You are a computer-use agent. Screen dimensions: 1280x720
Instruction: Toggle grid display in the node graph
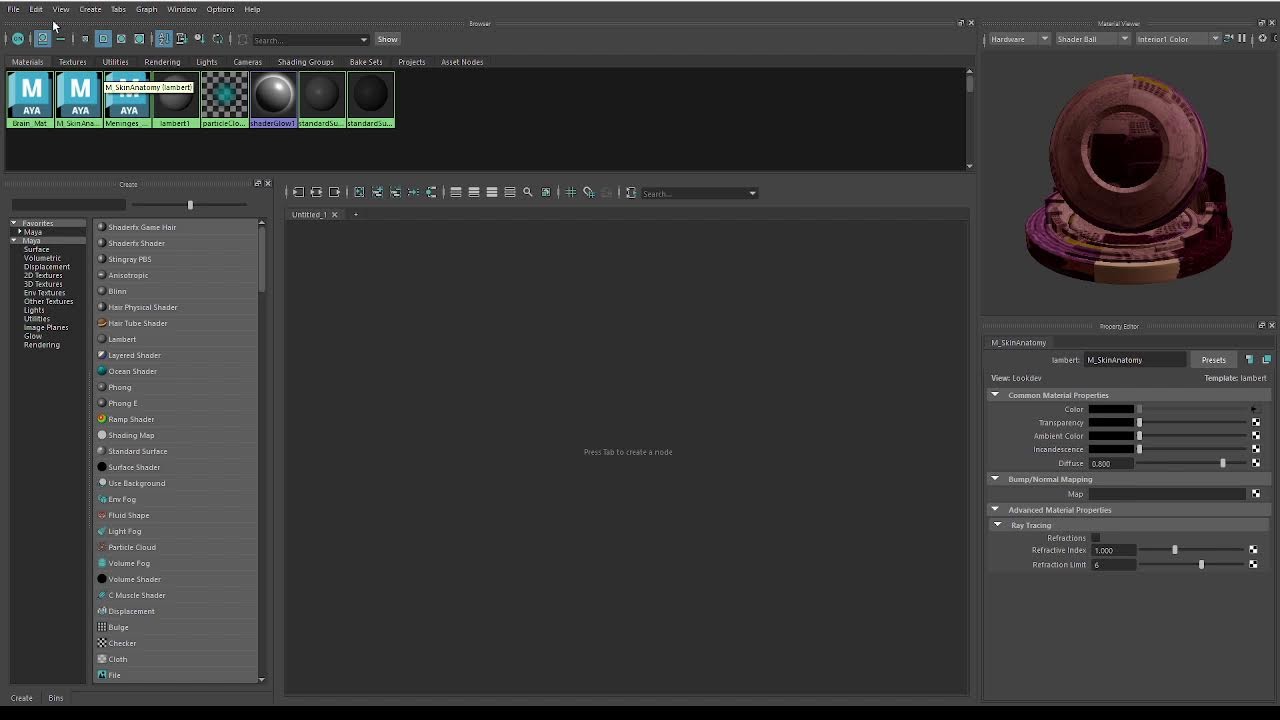click(571, 192)
